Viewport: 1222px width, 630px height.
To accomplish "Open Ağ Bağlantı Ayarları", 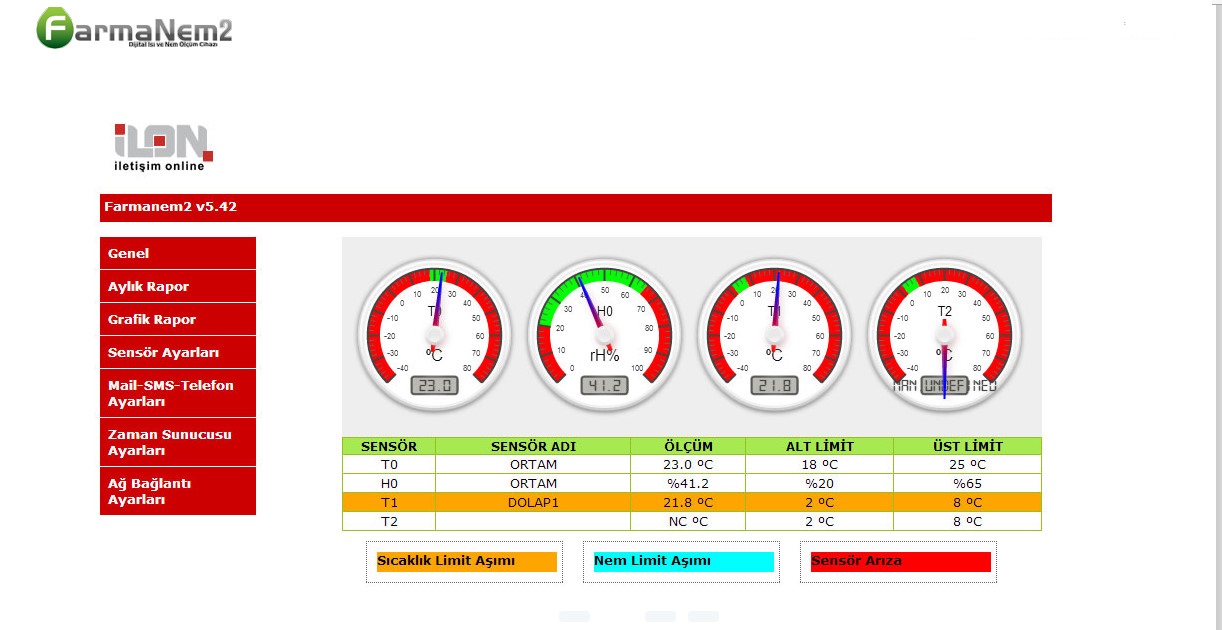I will click(178, 491).
